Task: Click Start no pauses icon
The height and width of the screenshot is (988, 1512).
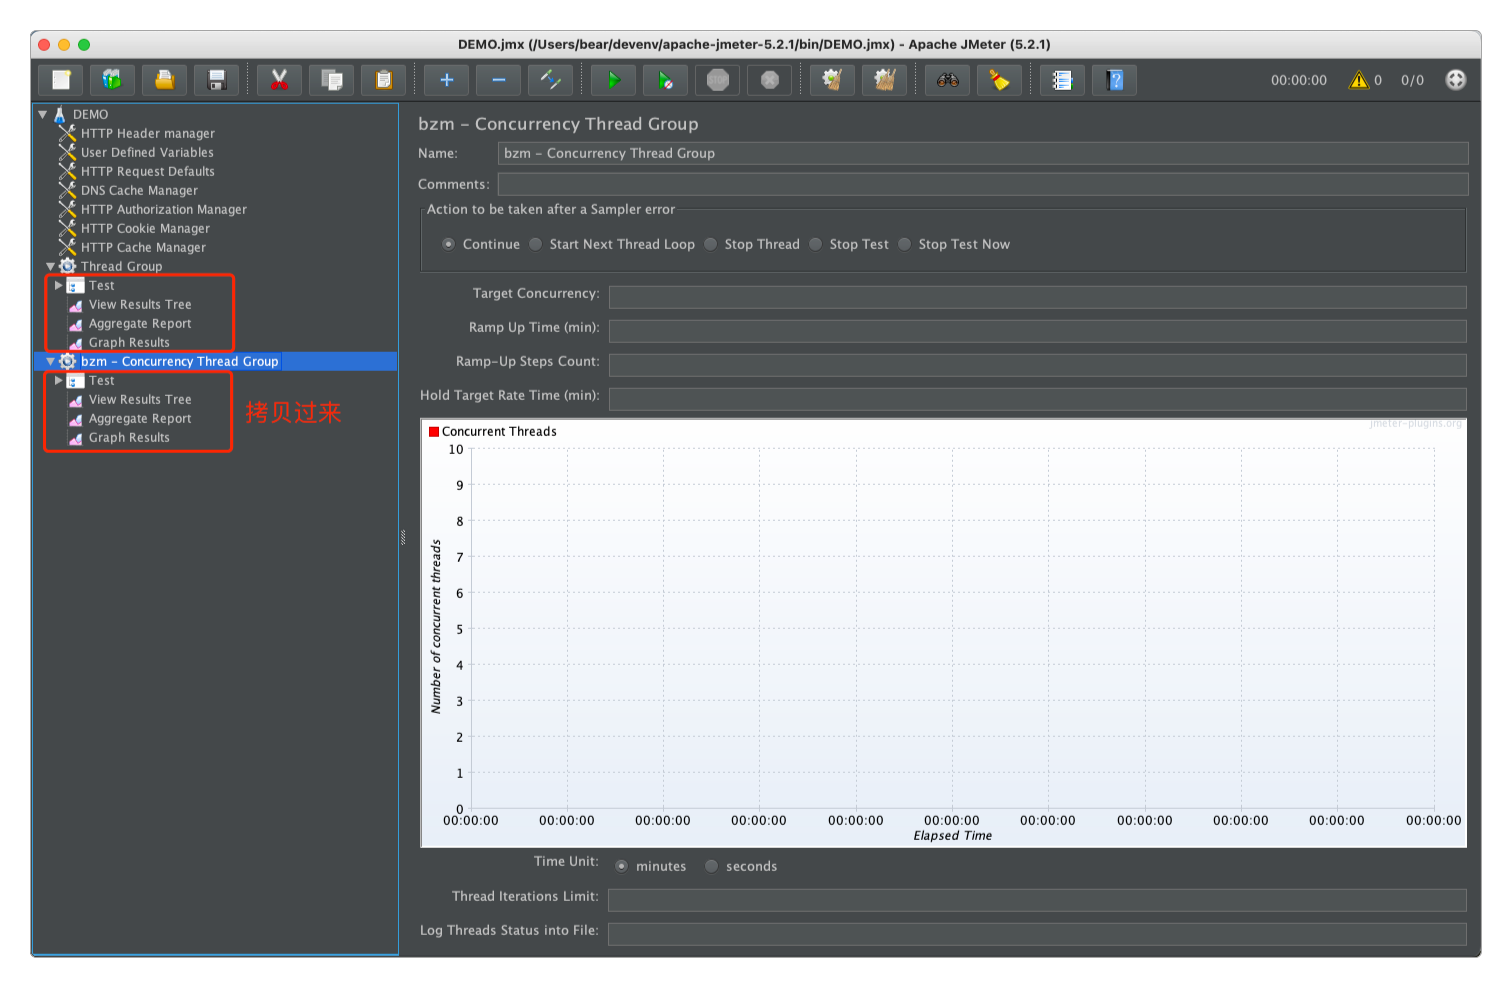Action: coord(665,80)
